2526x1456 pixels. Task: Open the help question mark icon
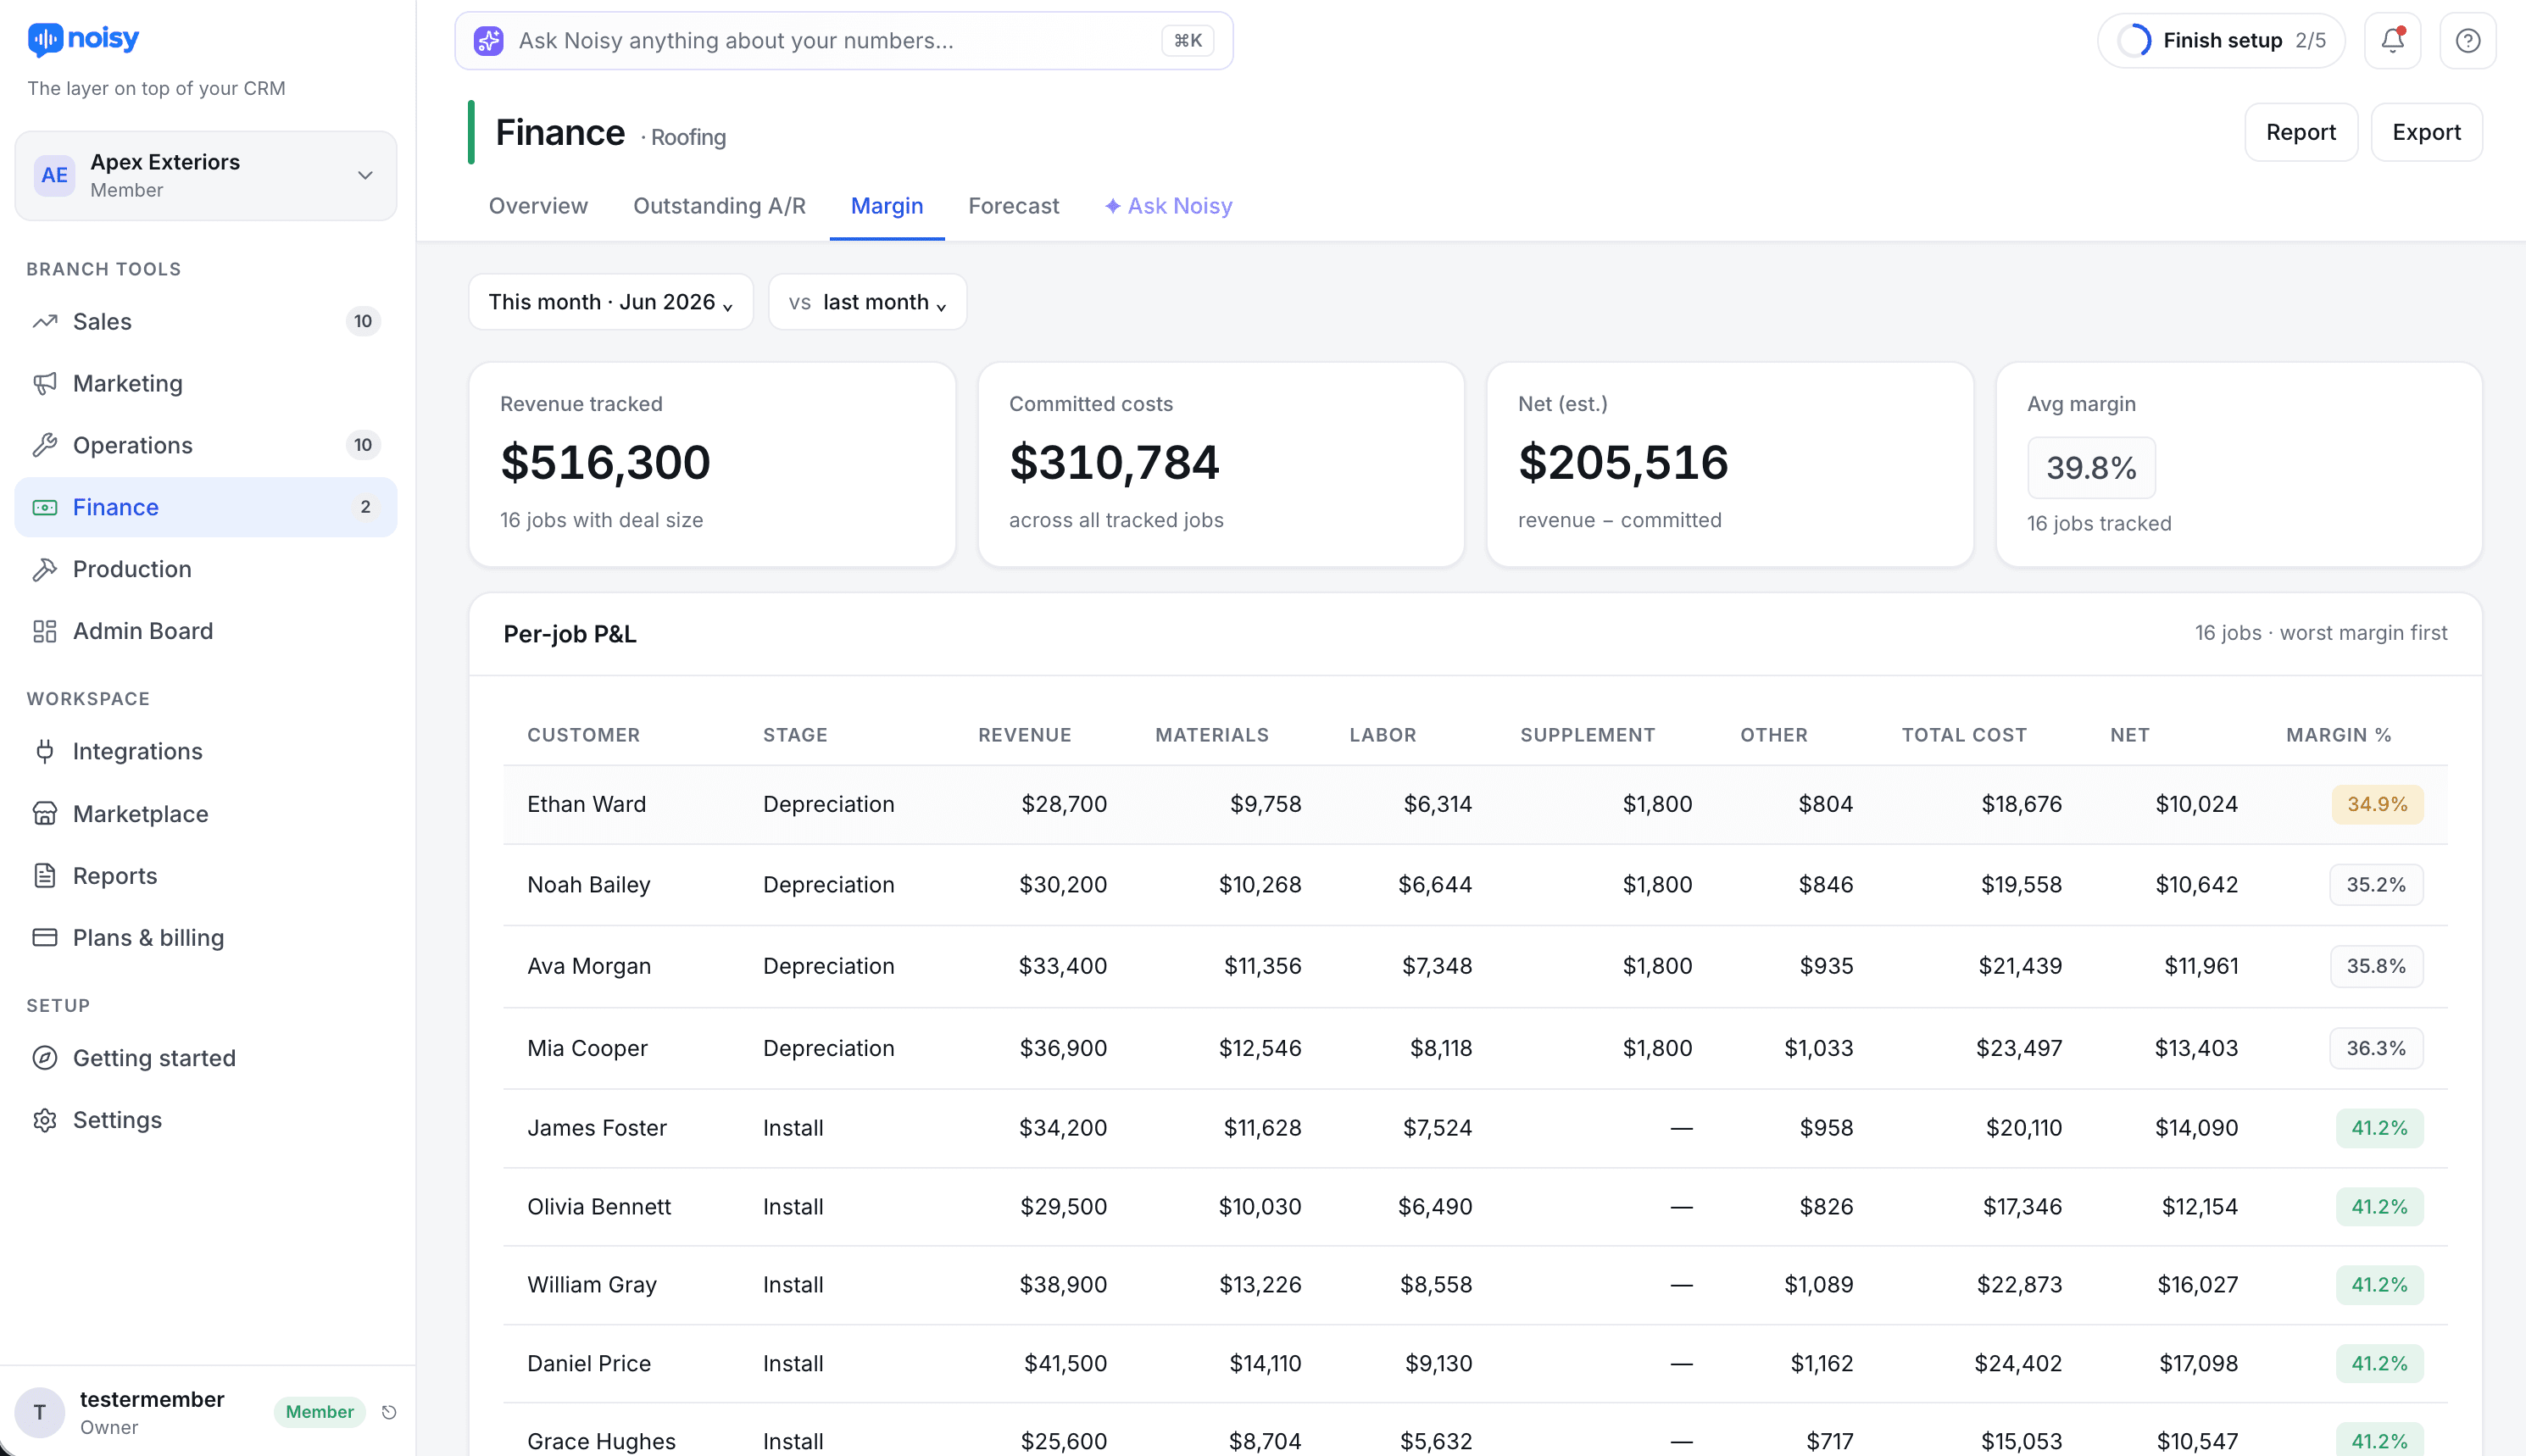pyautogui.click(x=2467, y=41)
